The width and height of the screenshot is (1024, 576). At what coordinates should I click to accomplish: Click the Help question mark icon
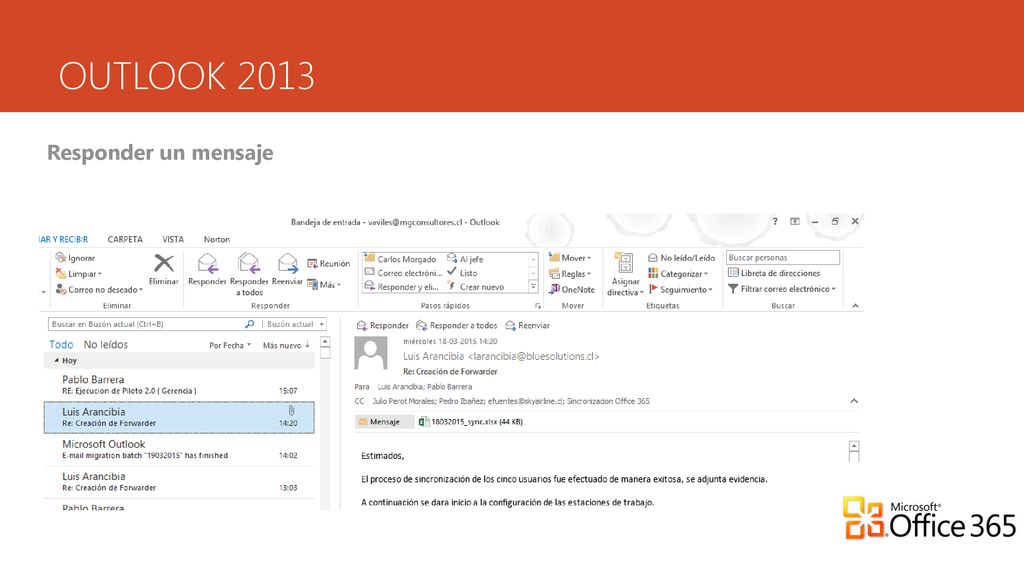pyautogui.click(x=775, y=221)
